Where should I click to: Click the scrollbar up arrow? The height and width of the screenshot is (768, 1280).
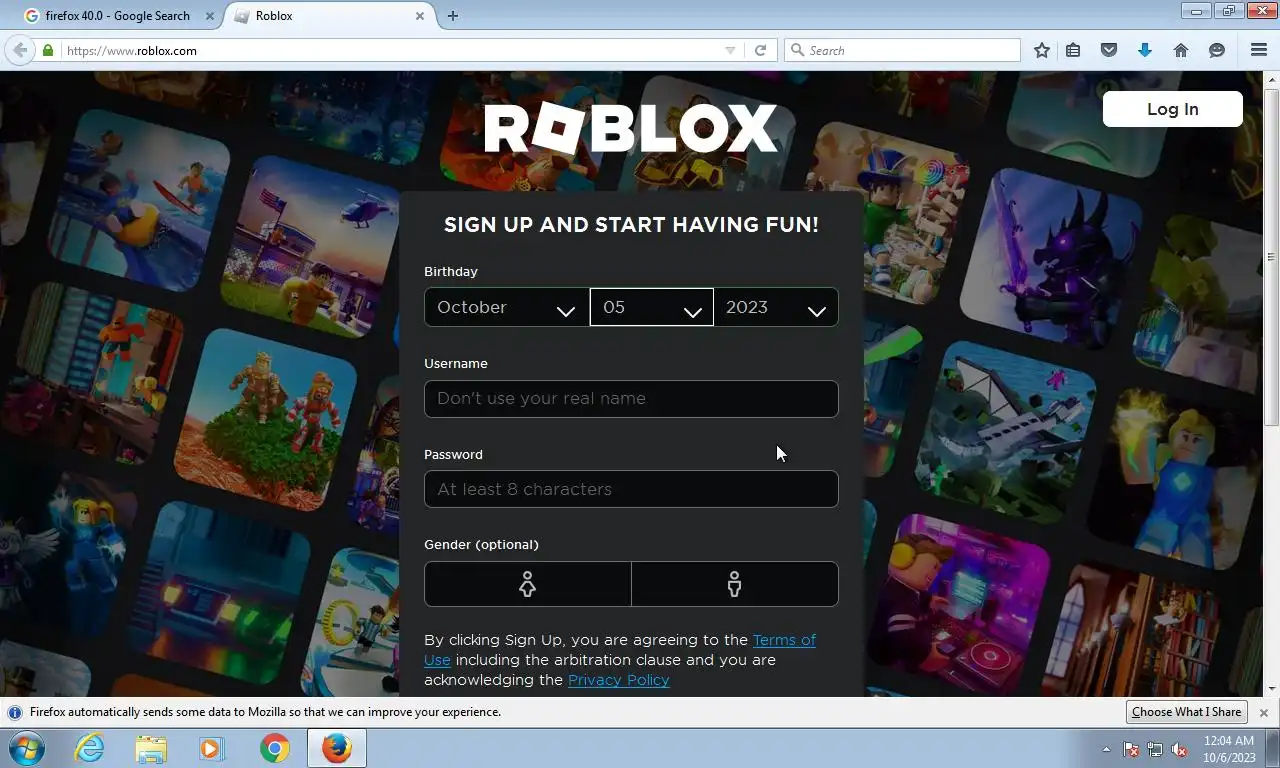coord(1272,79)
